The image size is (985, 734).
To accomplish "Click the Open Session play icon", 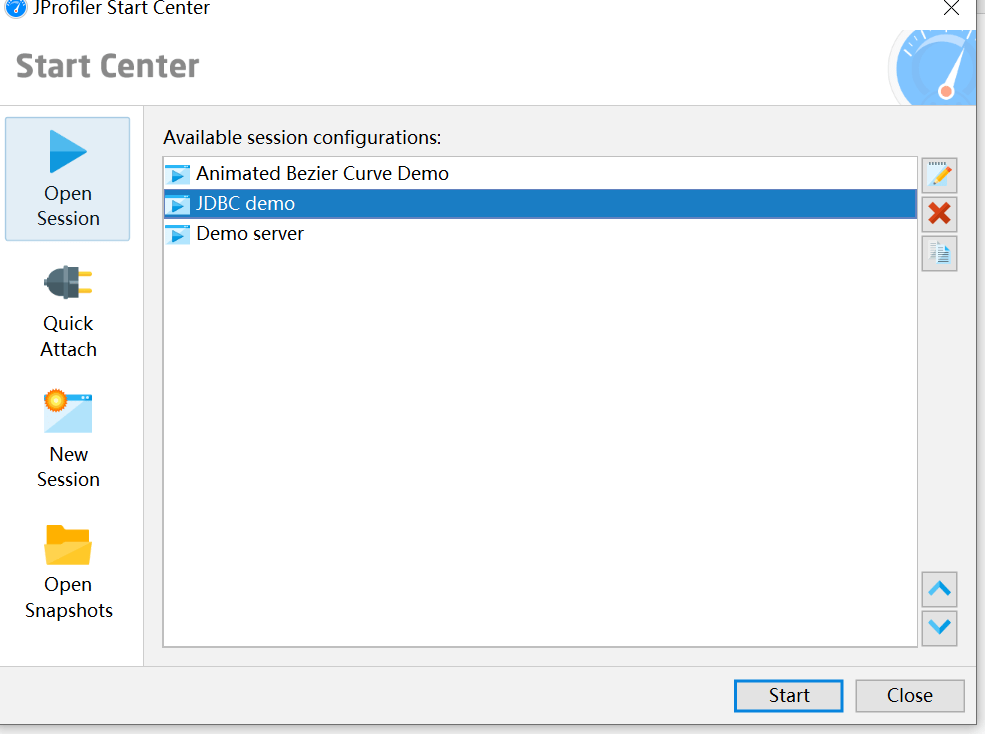I will click(x=68, y=153).
